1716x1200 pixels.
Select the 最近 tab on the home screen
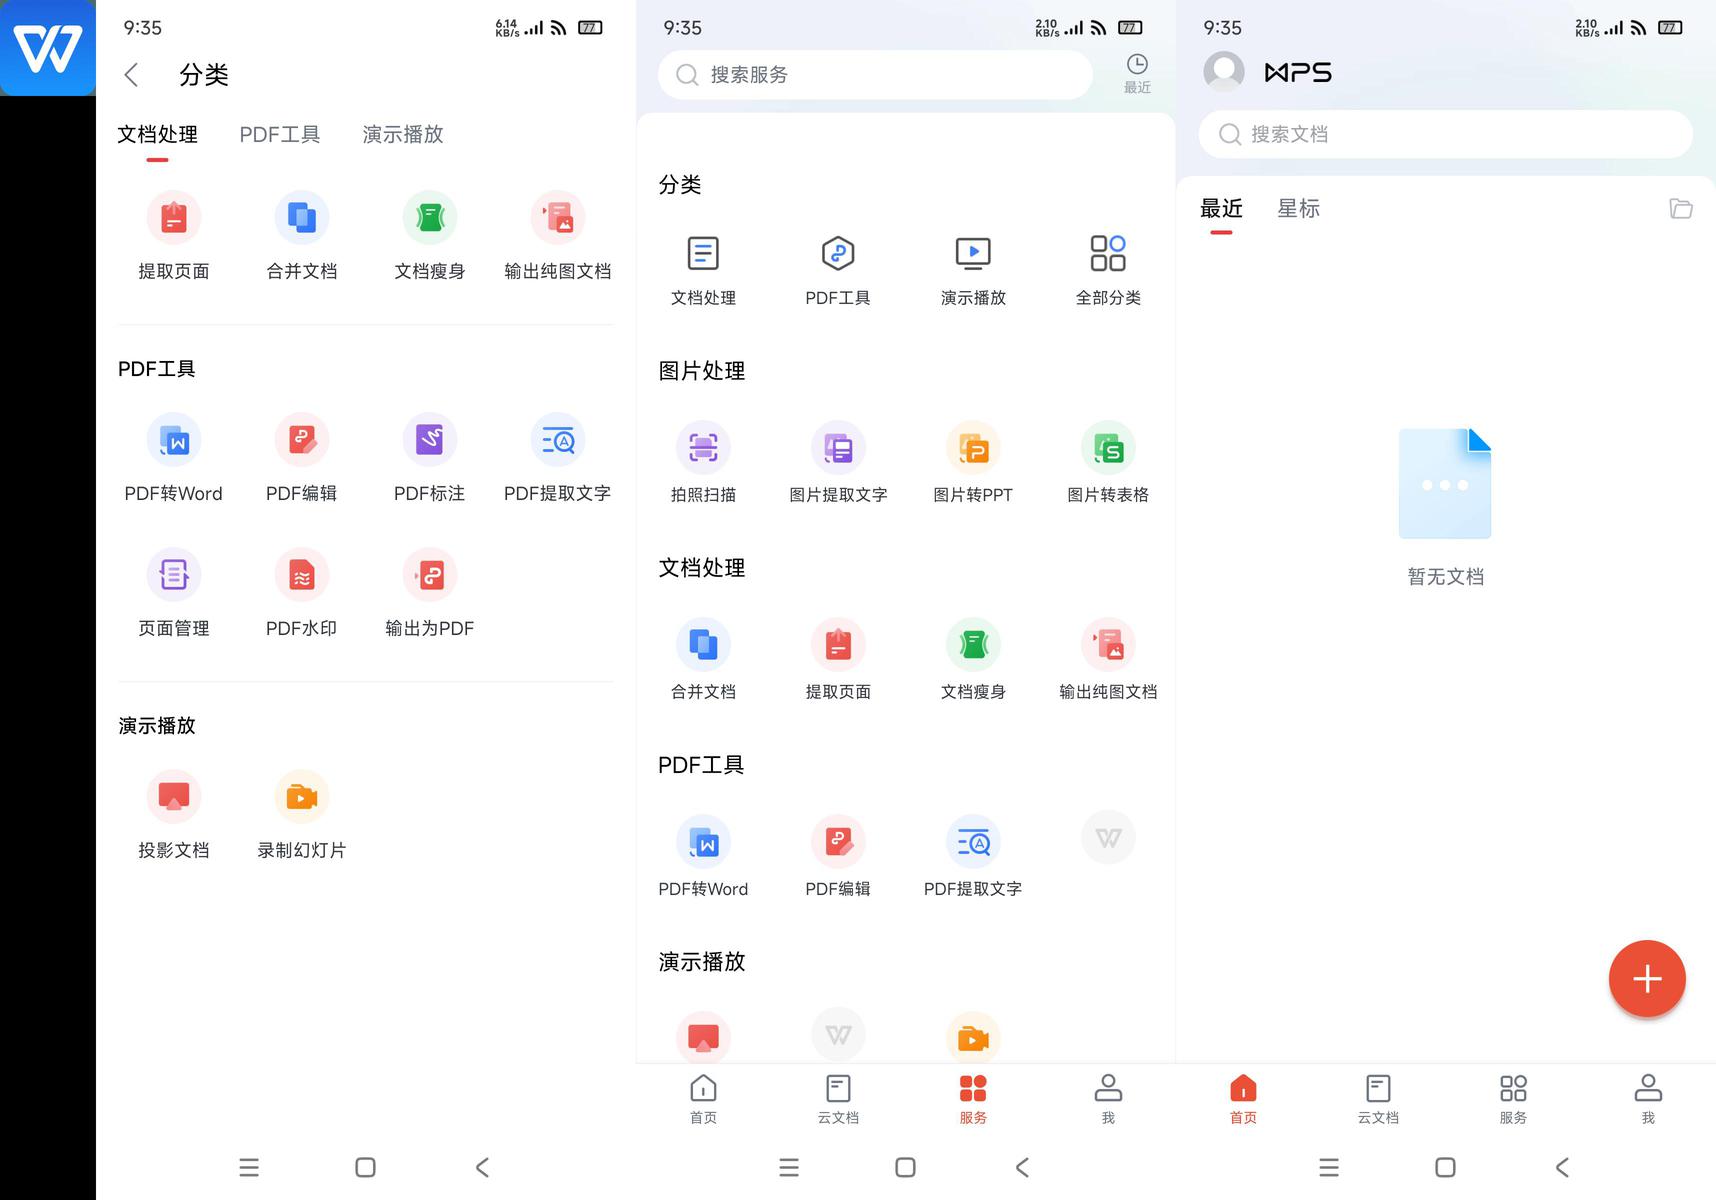tap(1221, 210)
